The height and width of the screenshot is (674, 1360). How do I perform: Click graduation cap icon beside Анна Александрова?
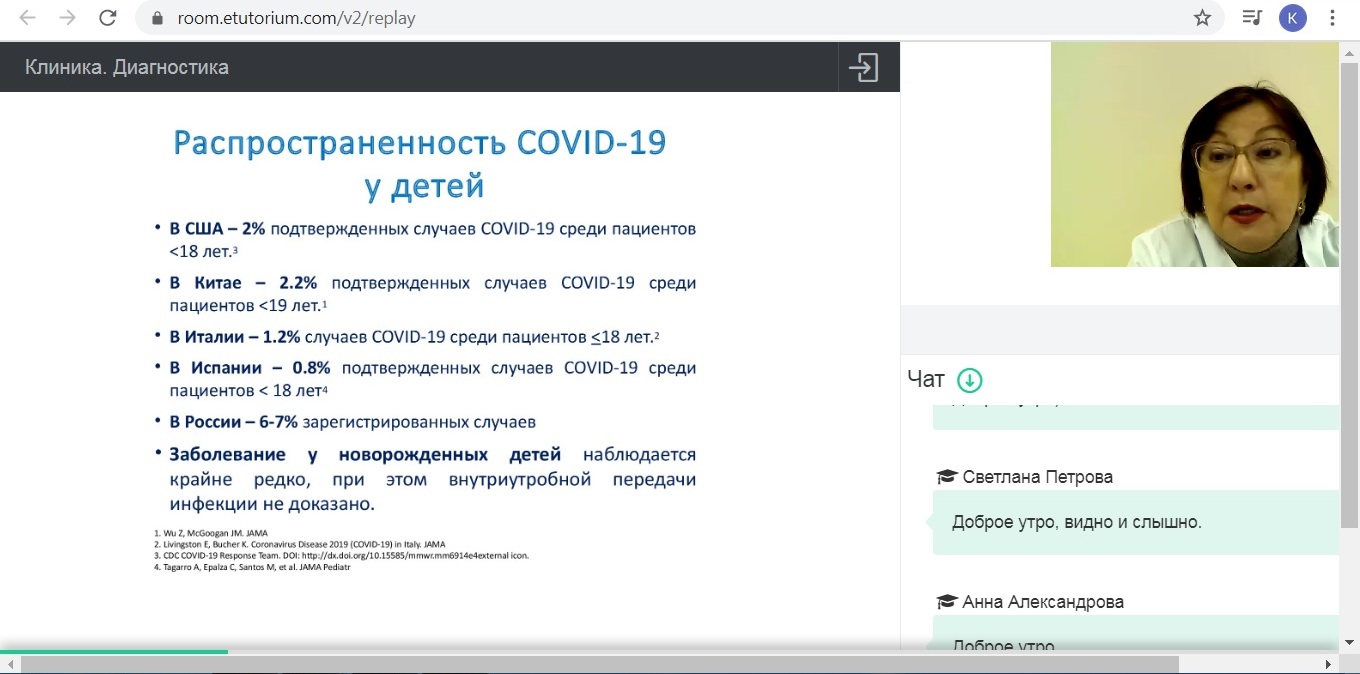coord(945,602)
